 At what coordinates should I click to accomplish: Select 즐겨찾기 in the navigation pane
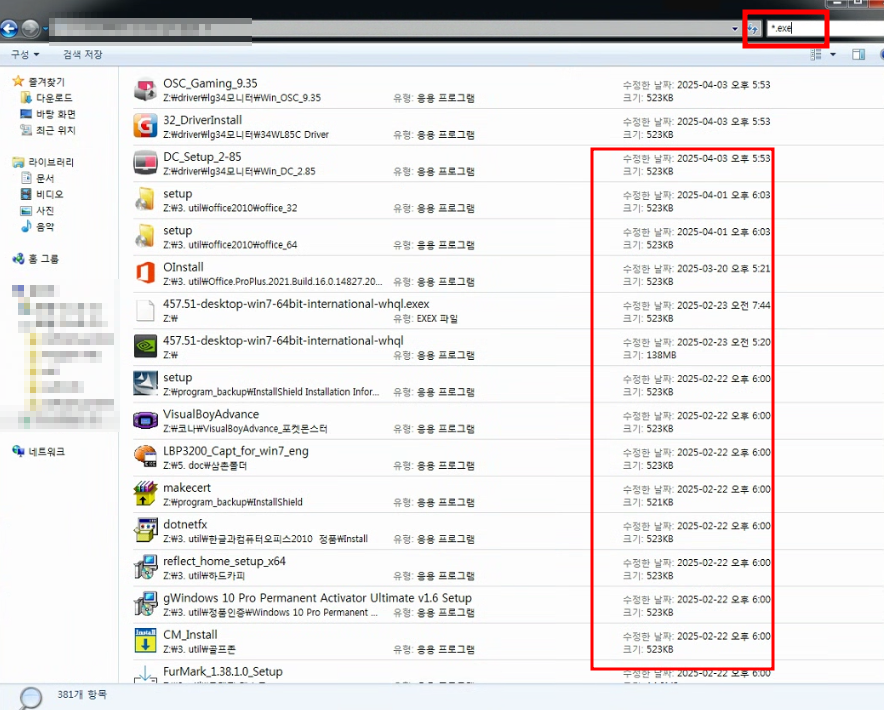click(x=46, y=82)
